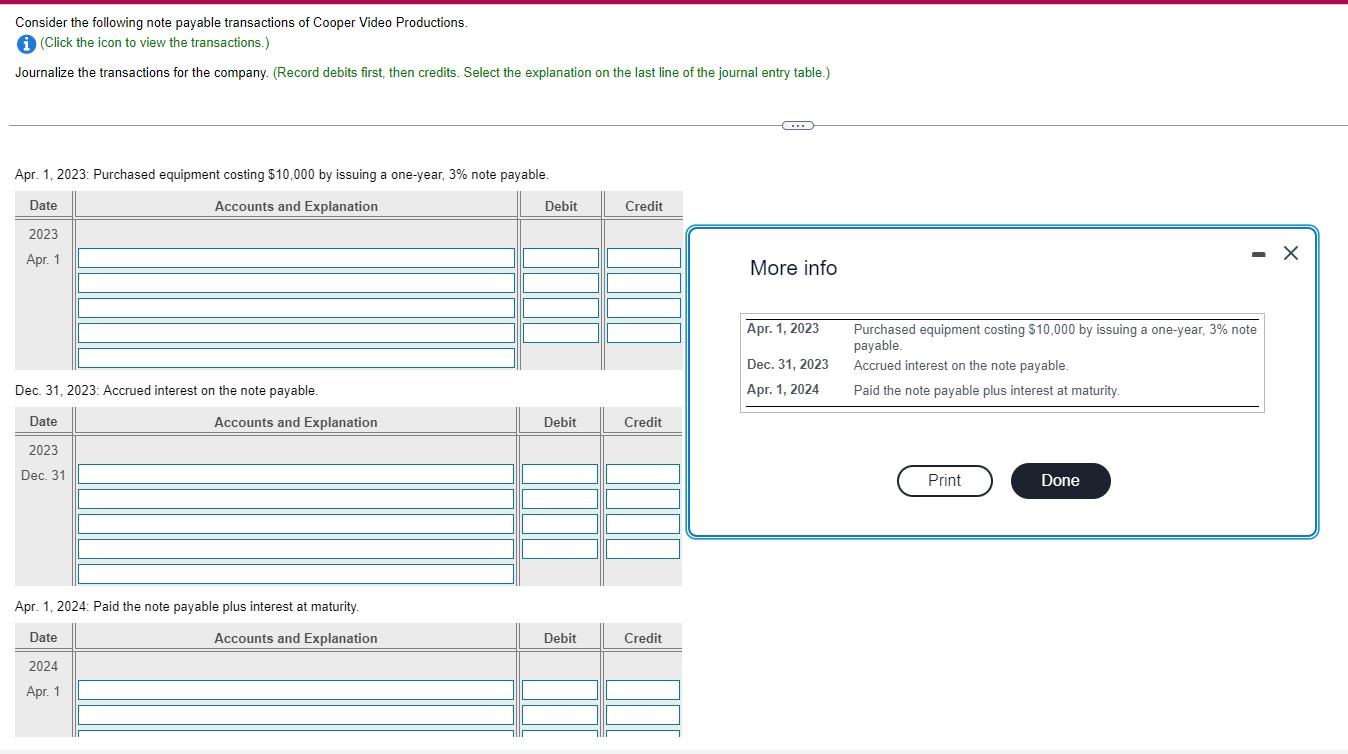The width and height of the screenshot is (1348, 754).
Task: Minimize the More info dialog
Action: [1257, 253]
